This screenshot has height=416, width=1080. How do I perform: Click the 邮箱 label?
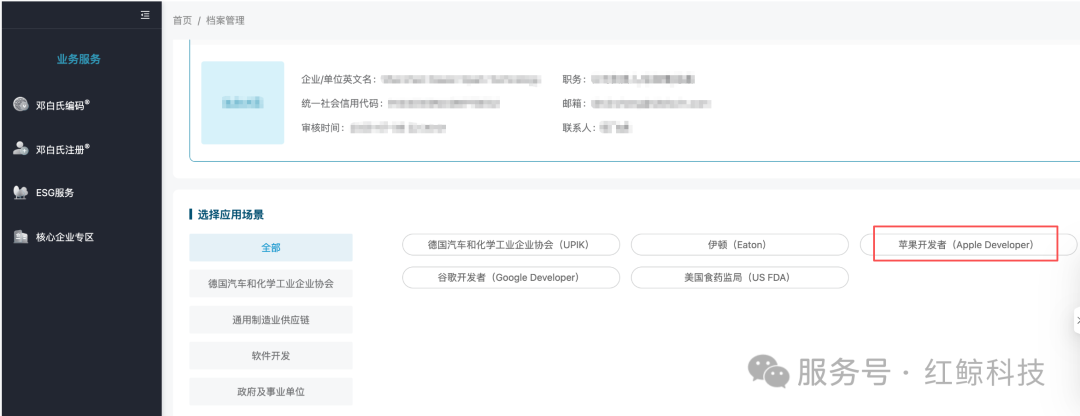click(574, 103)
